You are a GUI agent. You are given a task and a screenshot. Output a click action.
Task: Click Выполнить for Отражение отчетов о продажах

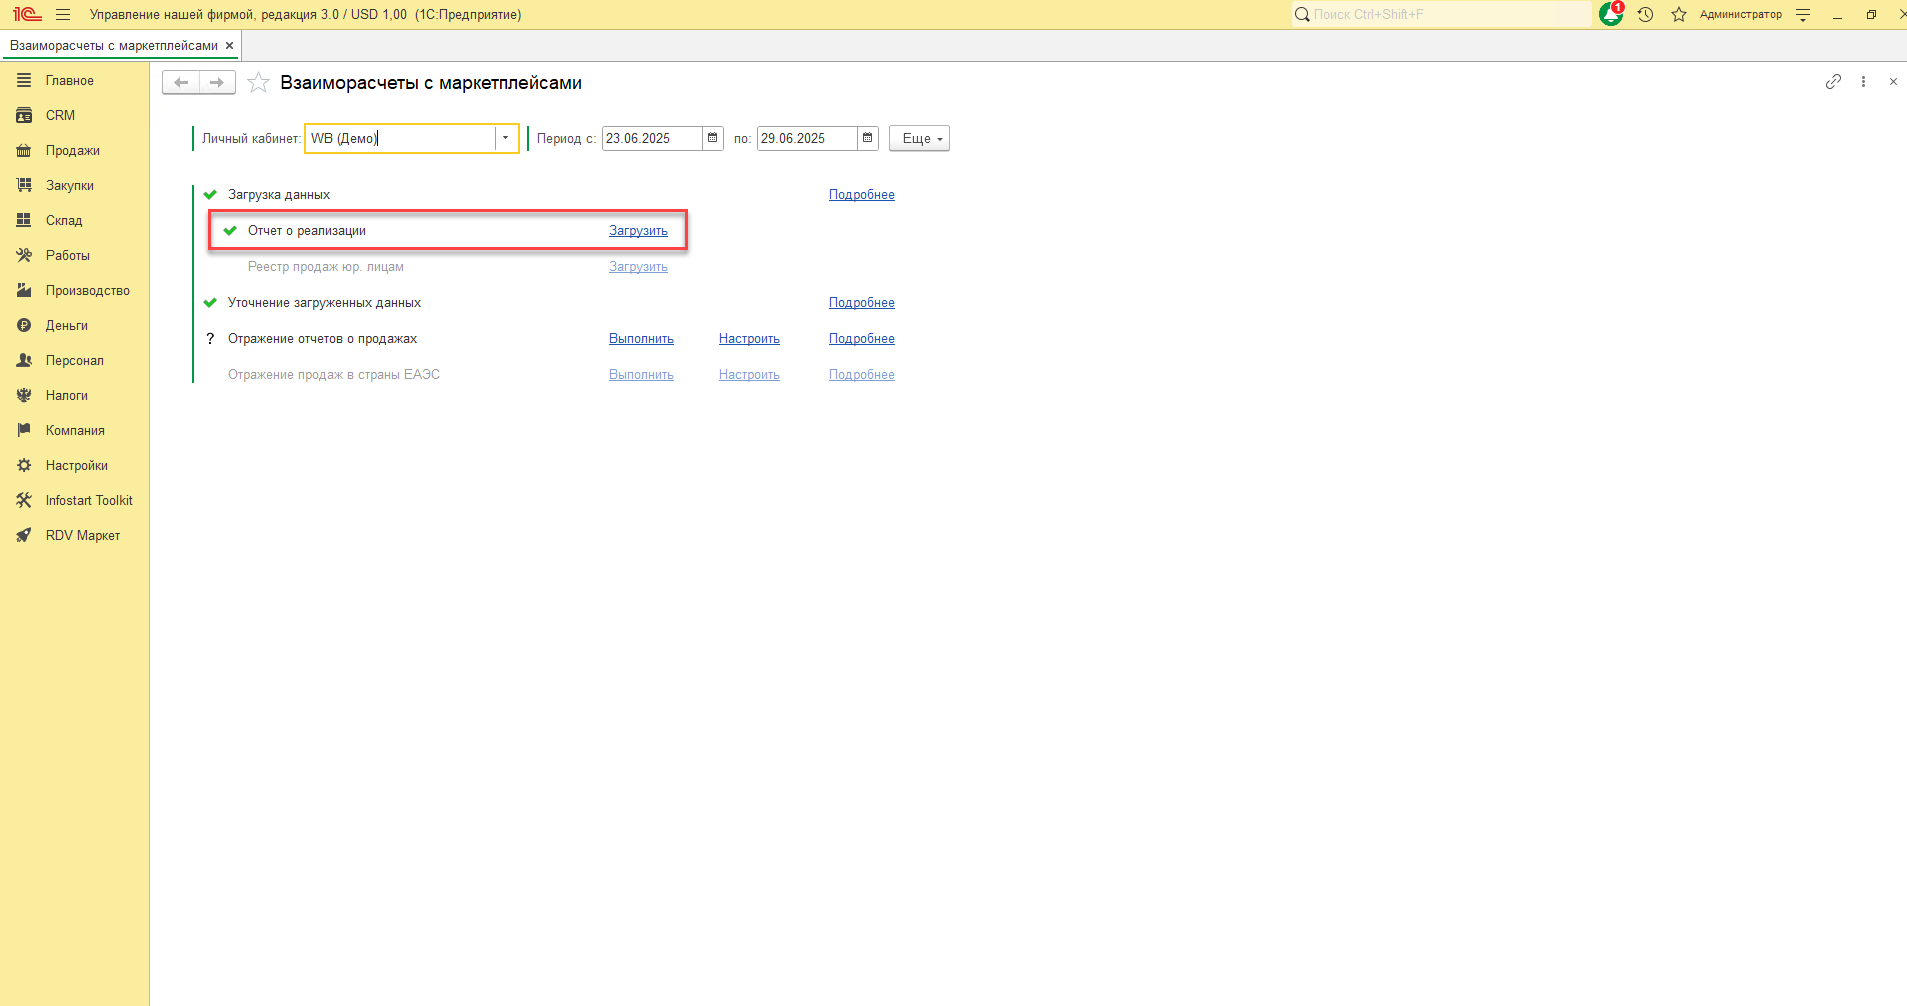(641, 338)
